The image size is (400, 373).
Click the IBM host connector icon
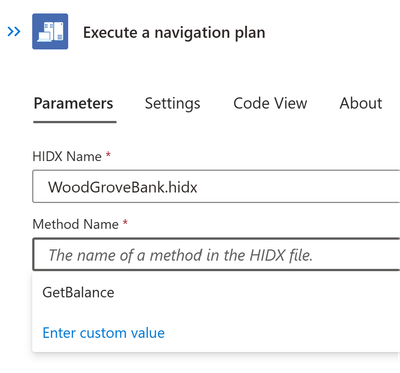click(x=50, y=31)
